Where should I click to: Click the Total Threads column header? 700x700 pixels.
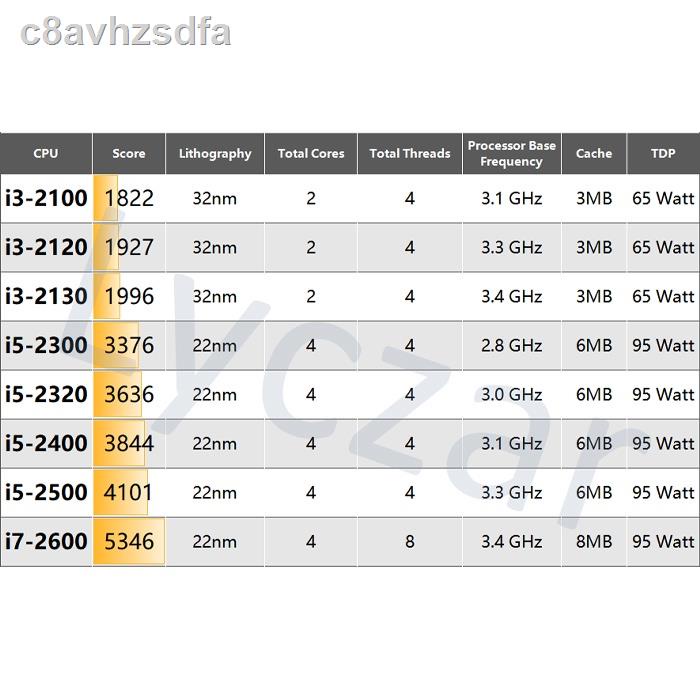410,153
